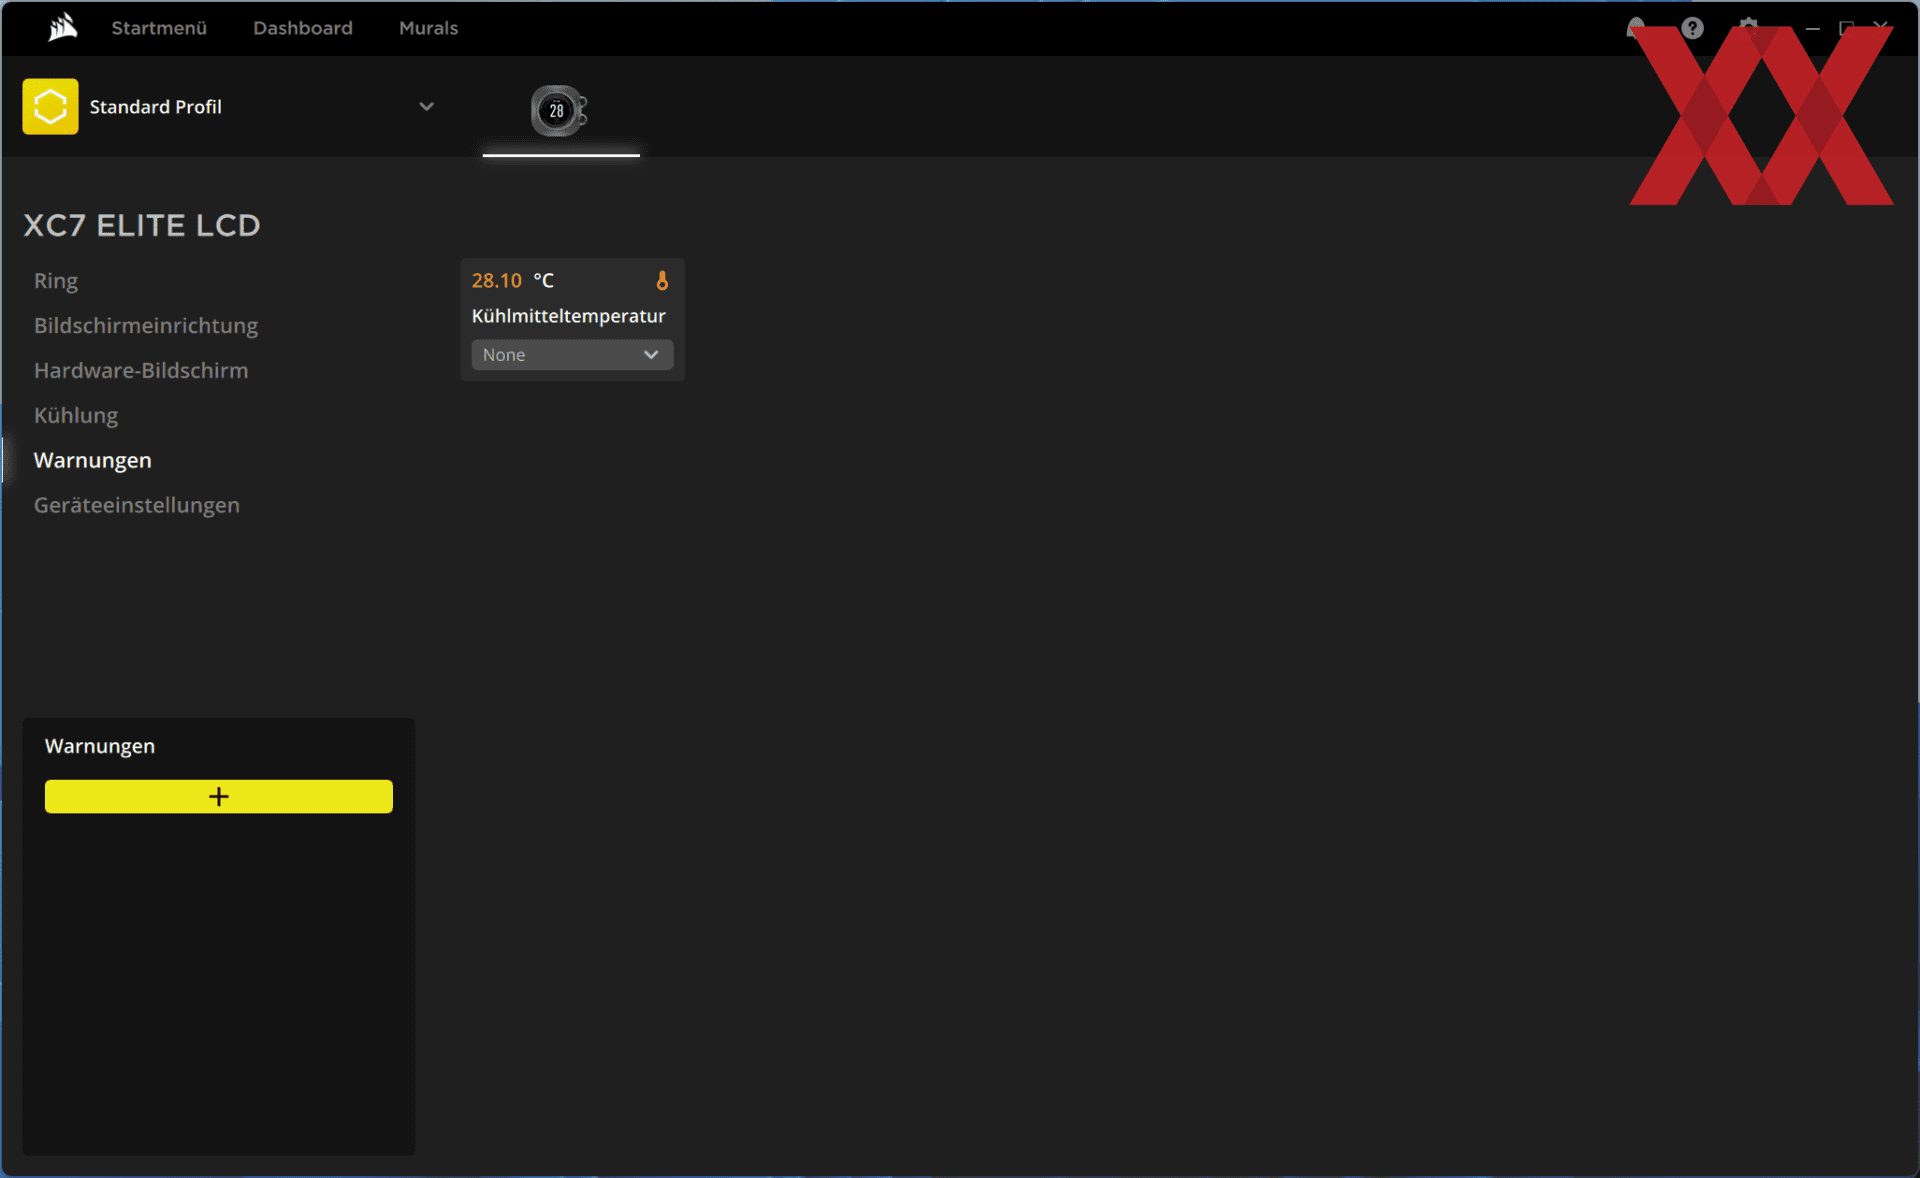Switch to the Dashboard tab

pyautogui.click(x=303, y=28)
